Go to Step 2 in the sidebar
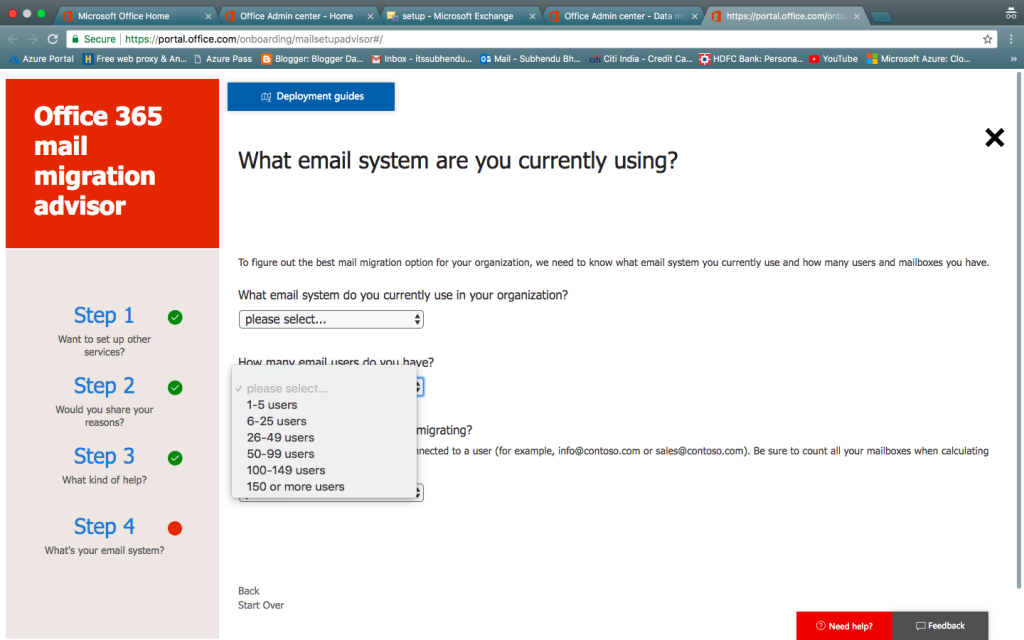This screenshot has height=640, width=1024. coord(104,386)
